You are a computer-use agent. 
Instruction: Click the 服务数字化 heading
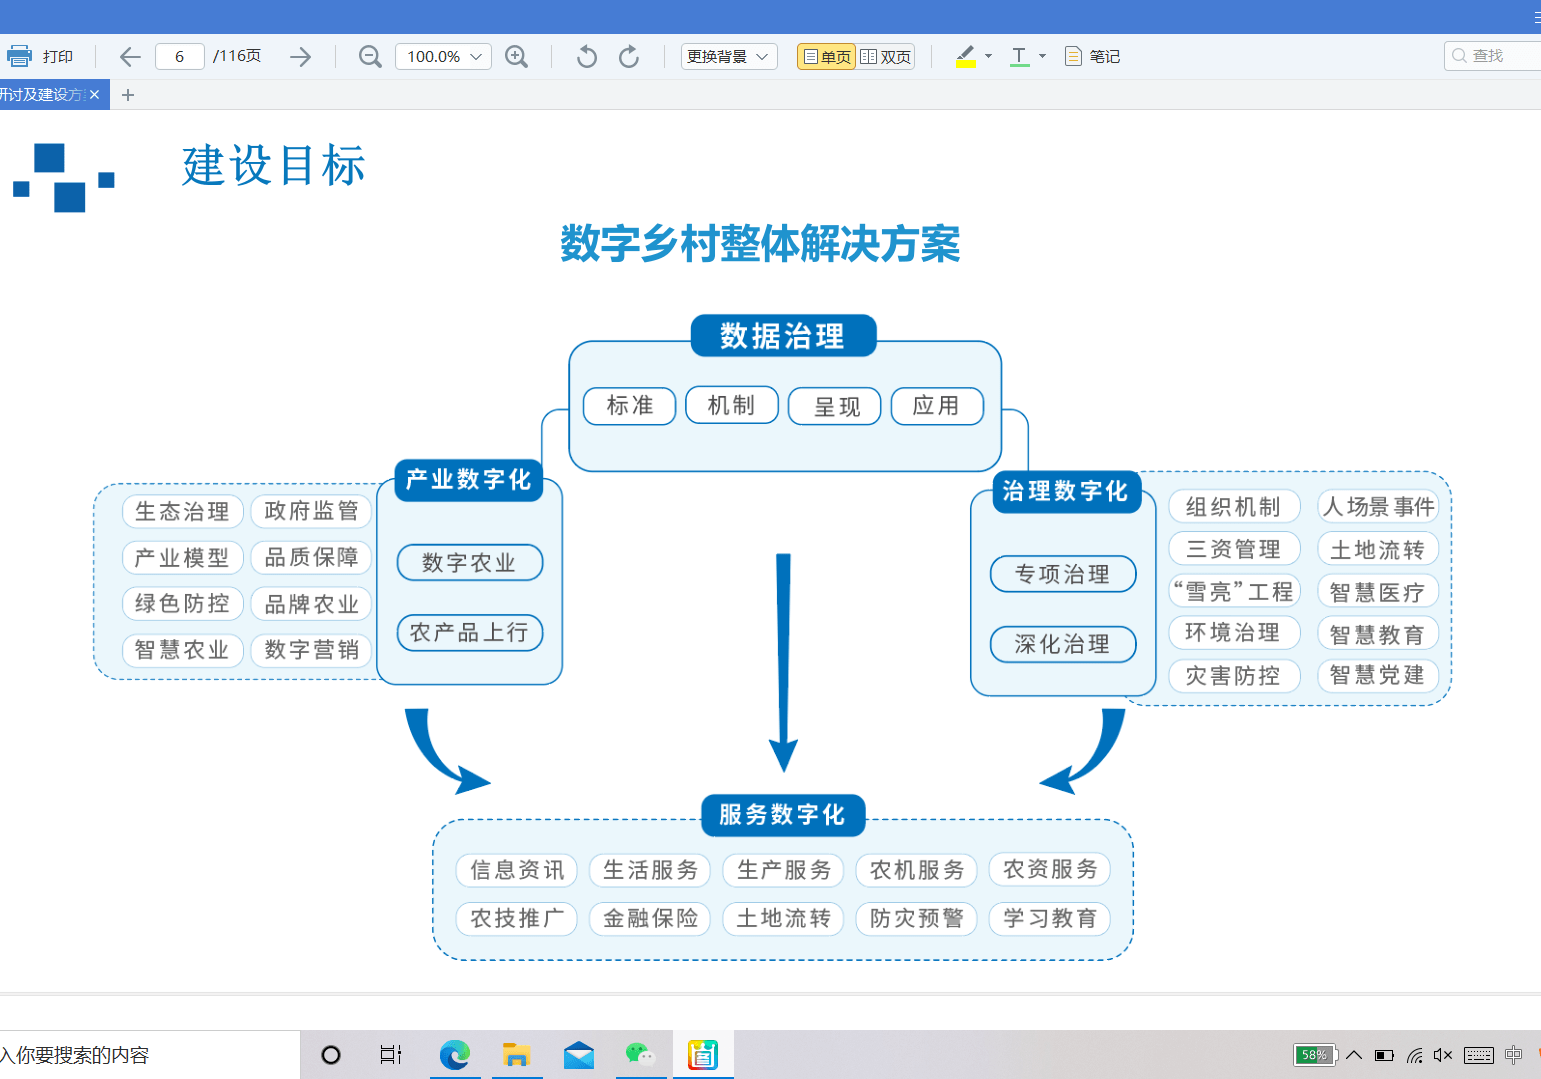783,815
